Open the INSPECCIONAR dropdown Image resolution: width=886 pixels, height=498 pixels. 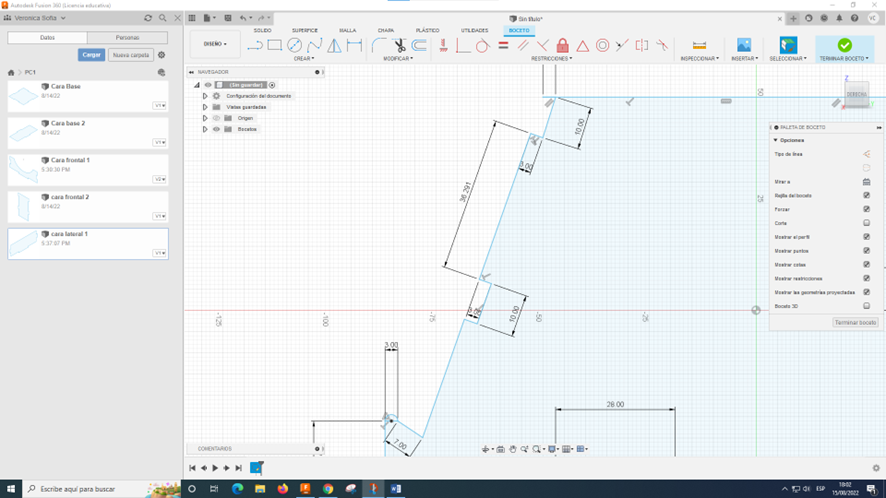(x=700, y=59)
